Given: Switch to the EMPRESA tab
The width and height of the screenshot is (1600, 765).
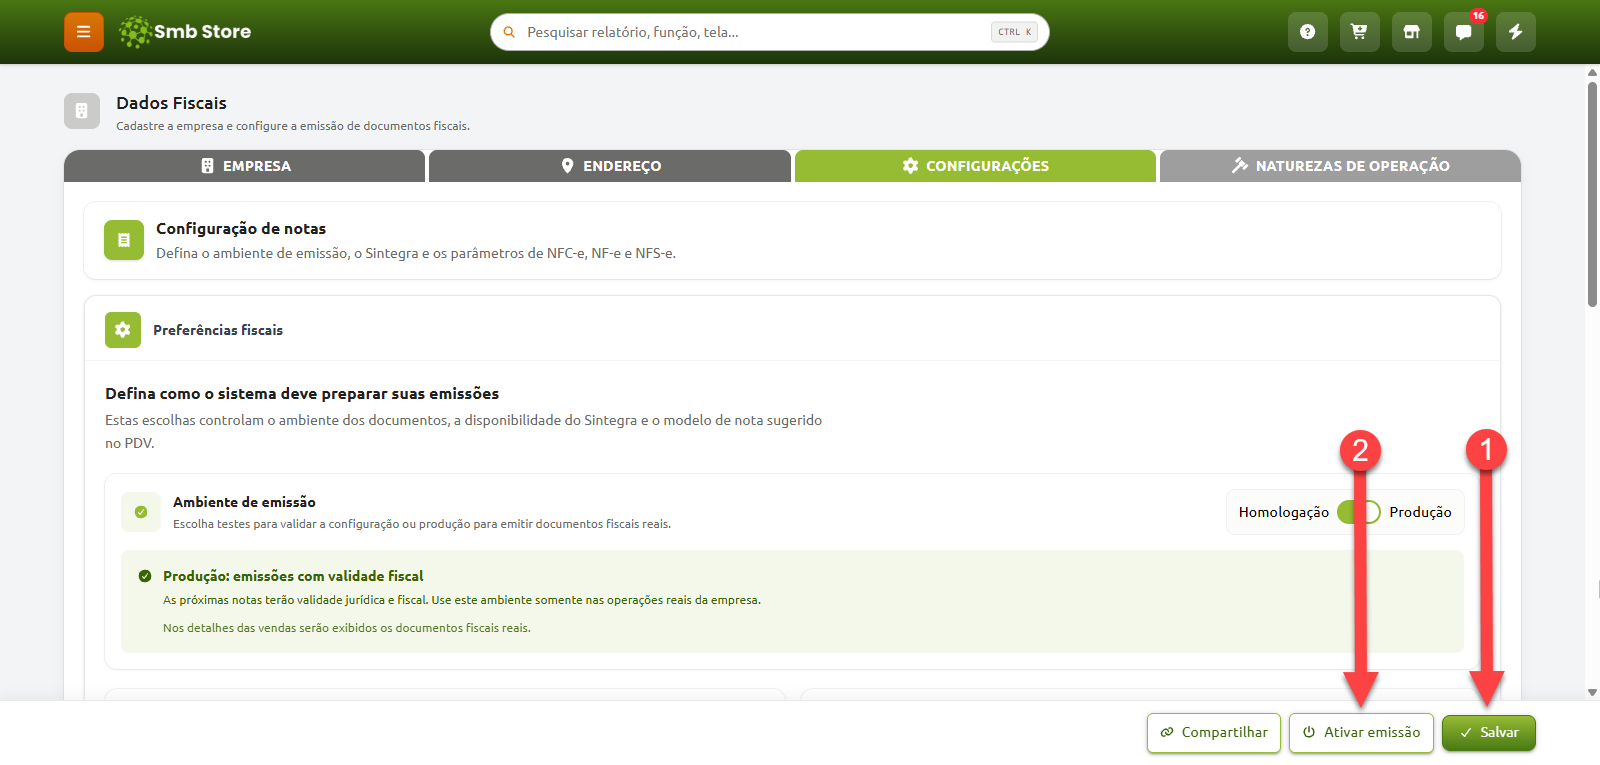Looking at the screenshot, I should (x=245, y=166).
